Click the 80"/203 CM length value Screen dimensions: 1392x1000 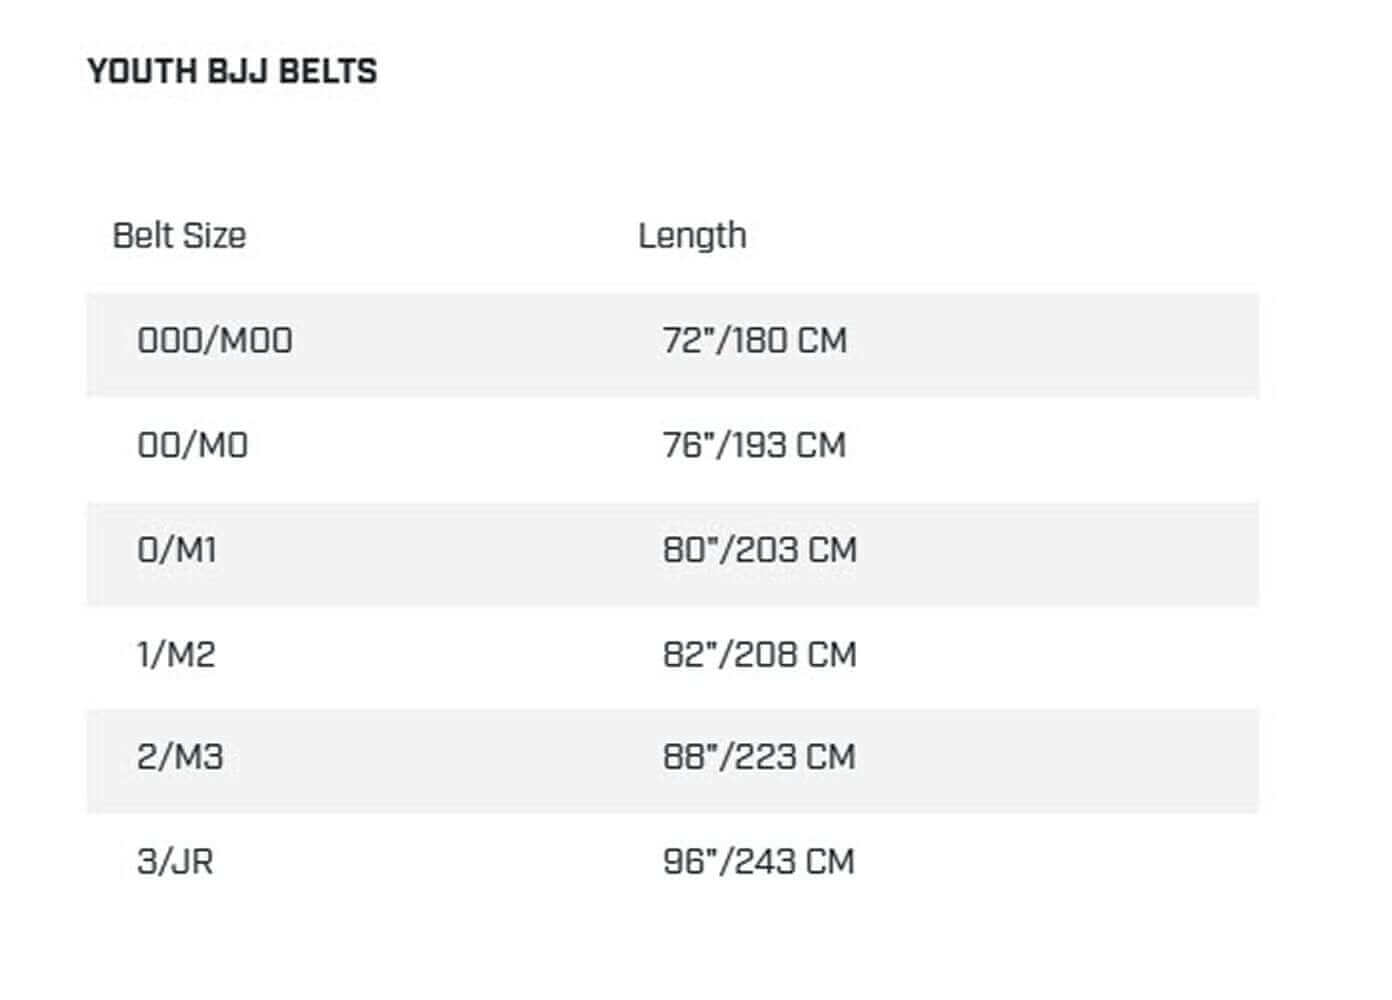[759, 550]
